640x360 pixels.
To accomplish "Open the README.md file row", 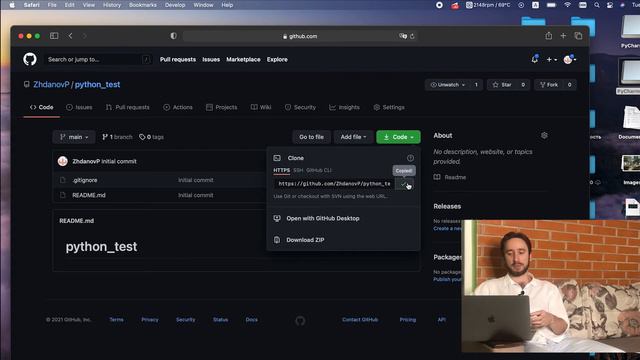I will pos(89,196).
